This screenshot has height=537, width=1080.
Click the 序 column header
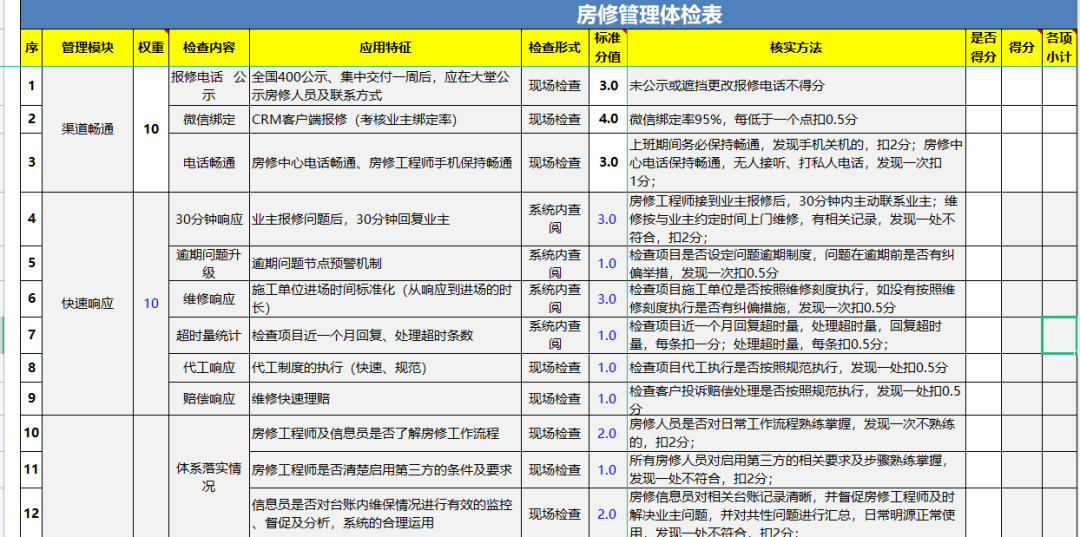pyautogui.click(x=32, y=48)
